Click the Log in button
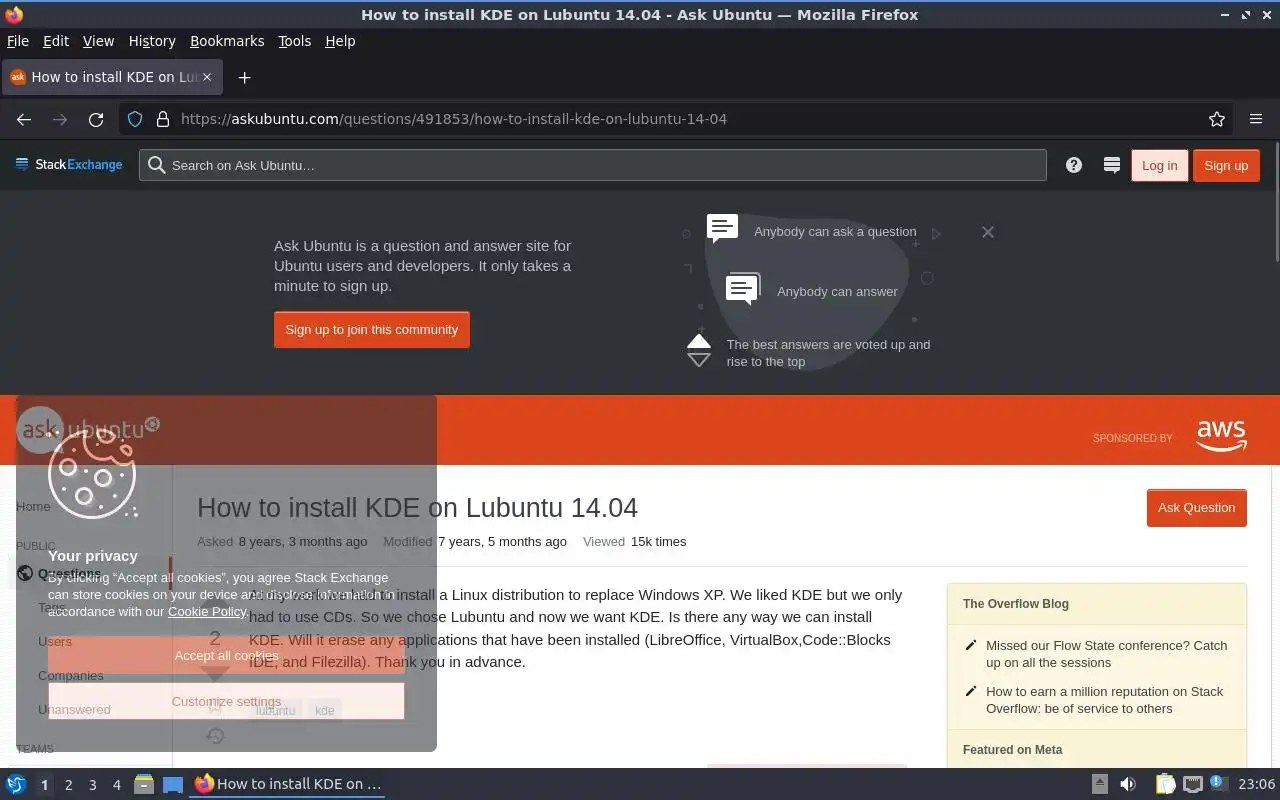Screen dimensions: 1280x800 click(1159, 165)
